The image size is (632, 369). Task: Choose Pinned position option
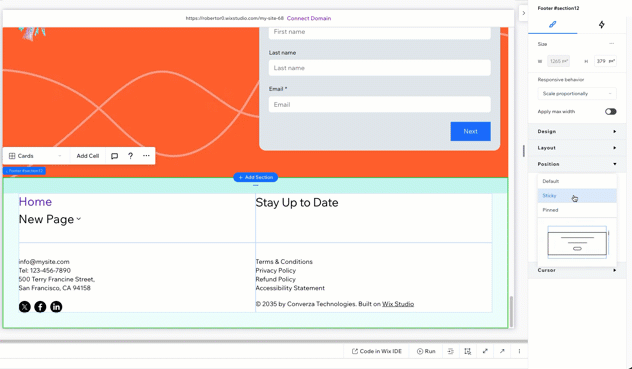(x=577, y=210)
